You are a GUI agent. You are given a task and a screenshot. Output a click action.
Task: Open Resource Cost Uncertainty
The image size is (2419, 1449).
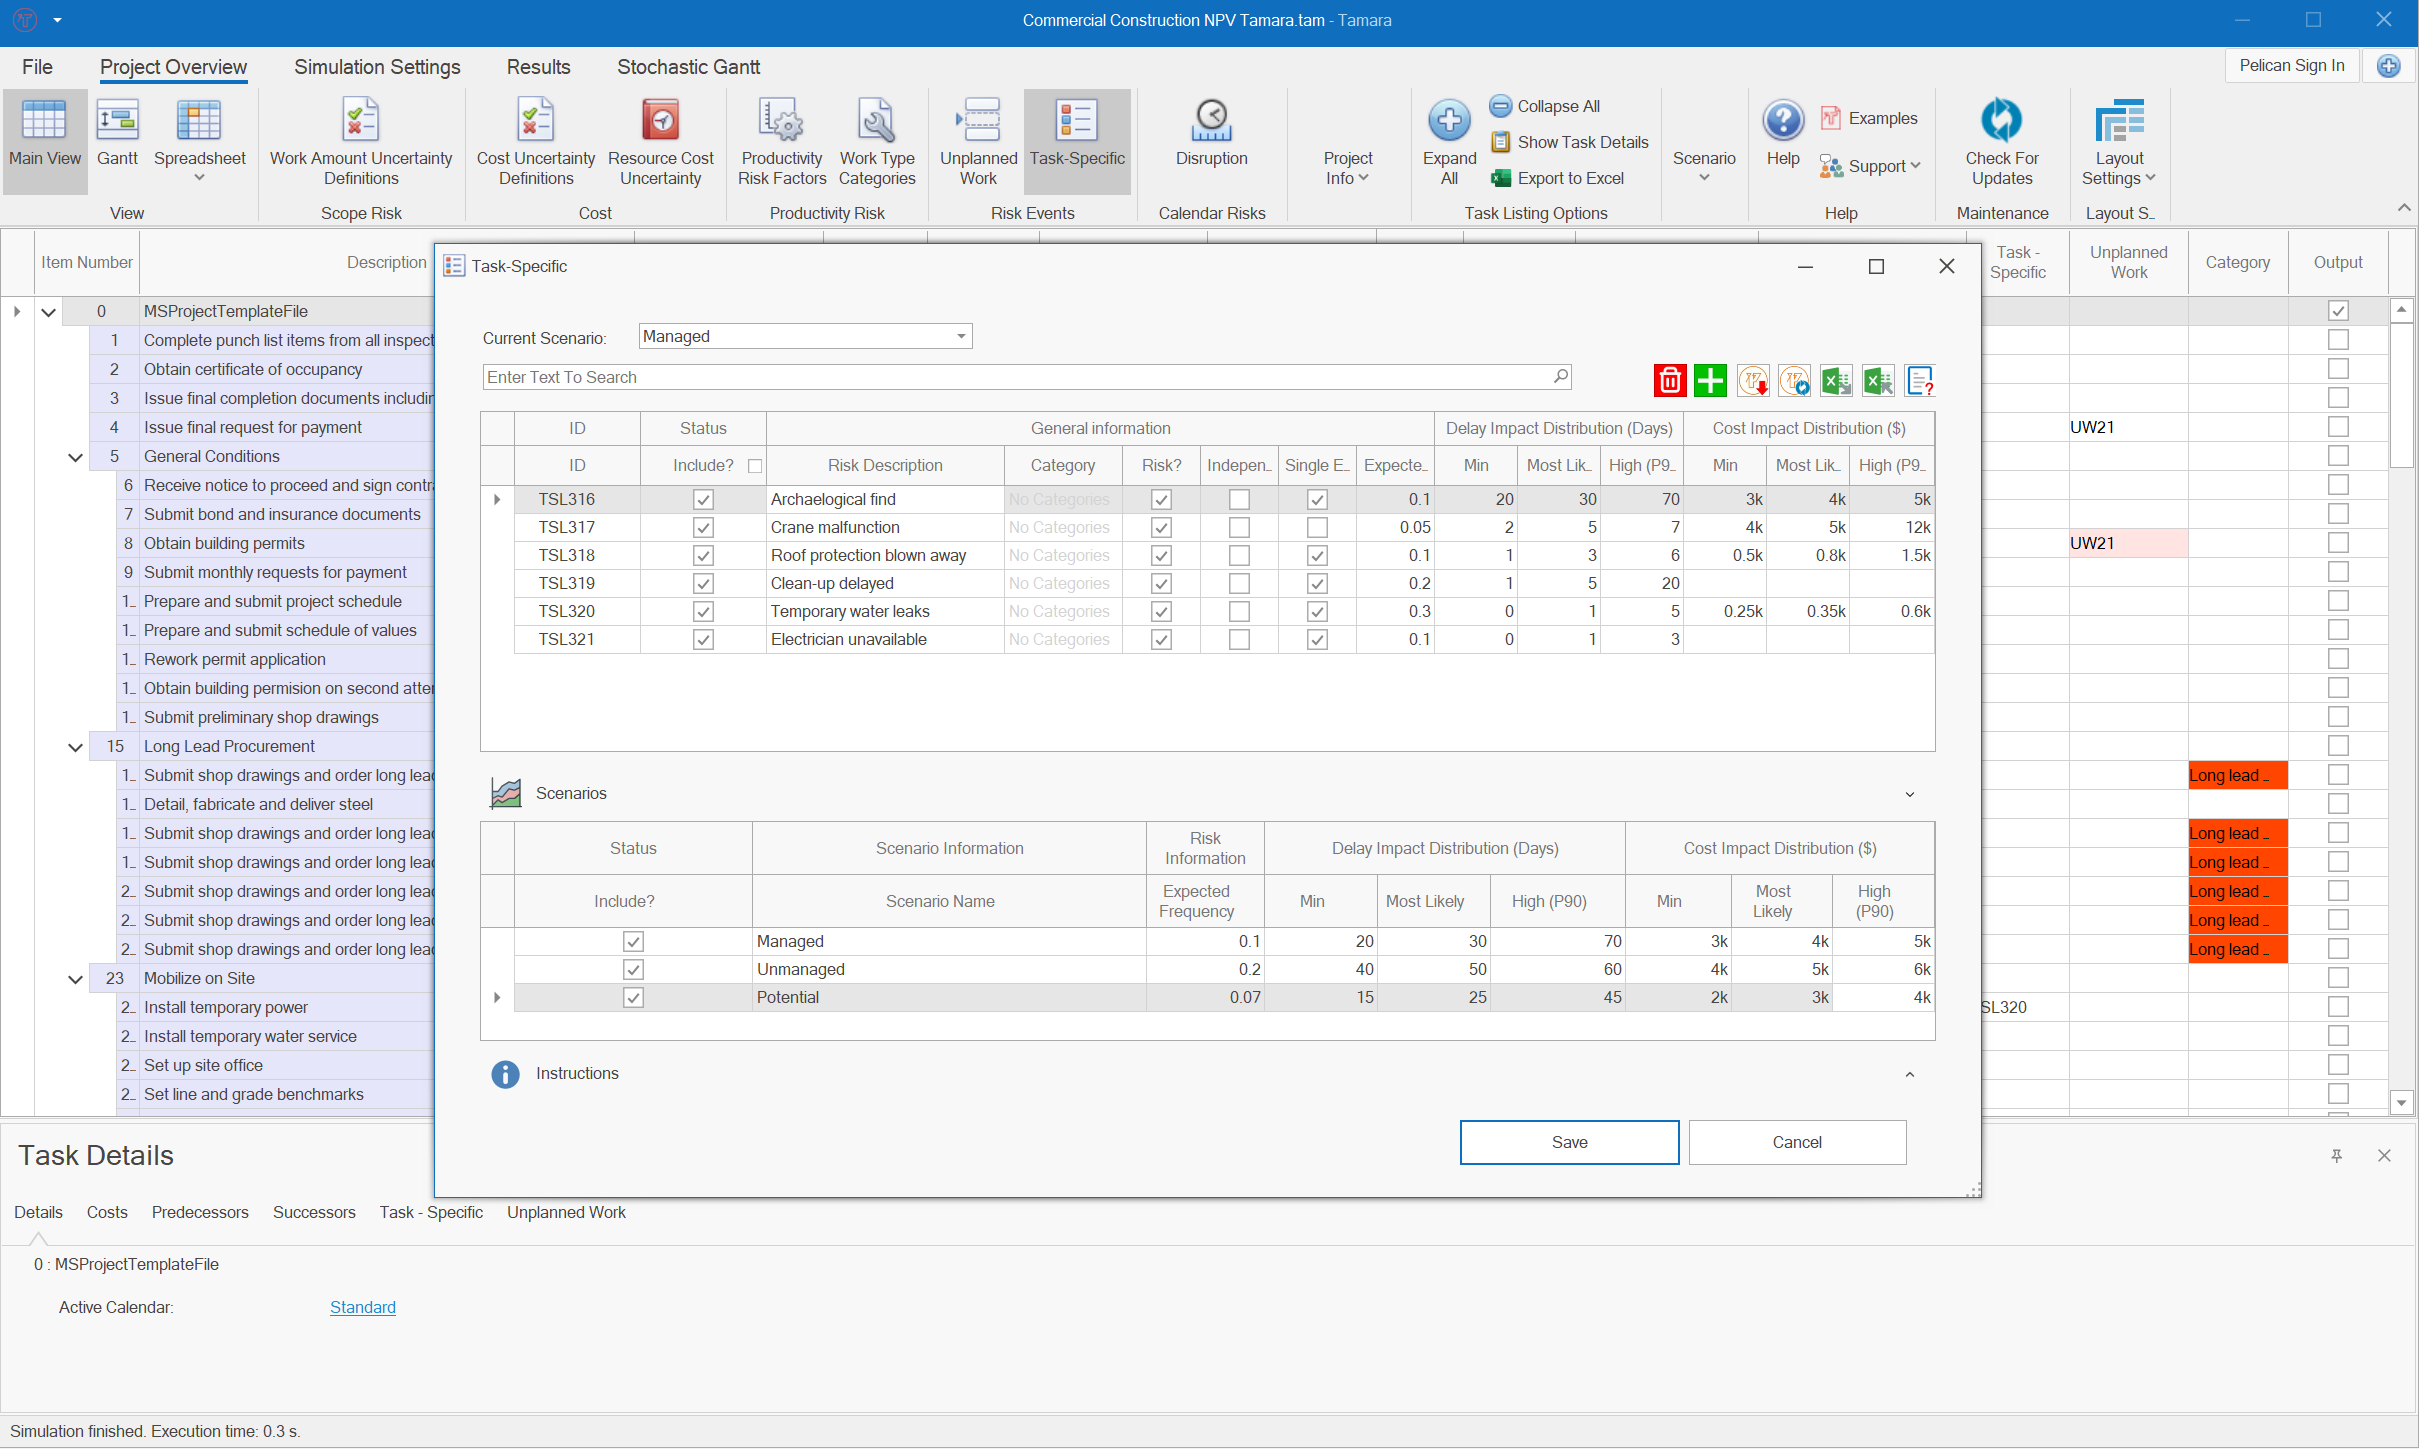[x=661, y=140]
